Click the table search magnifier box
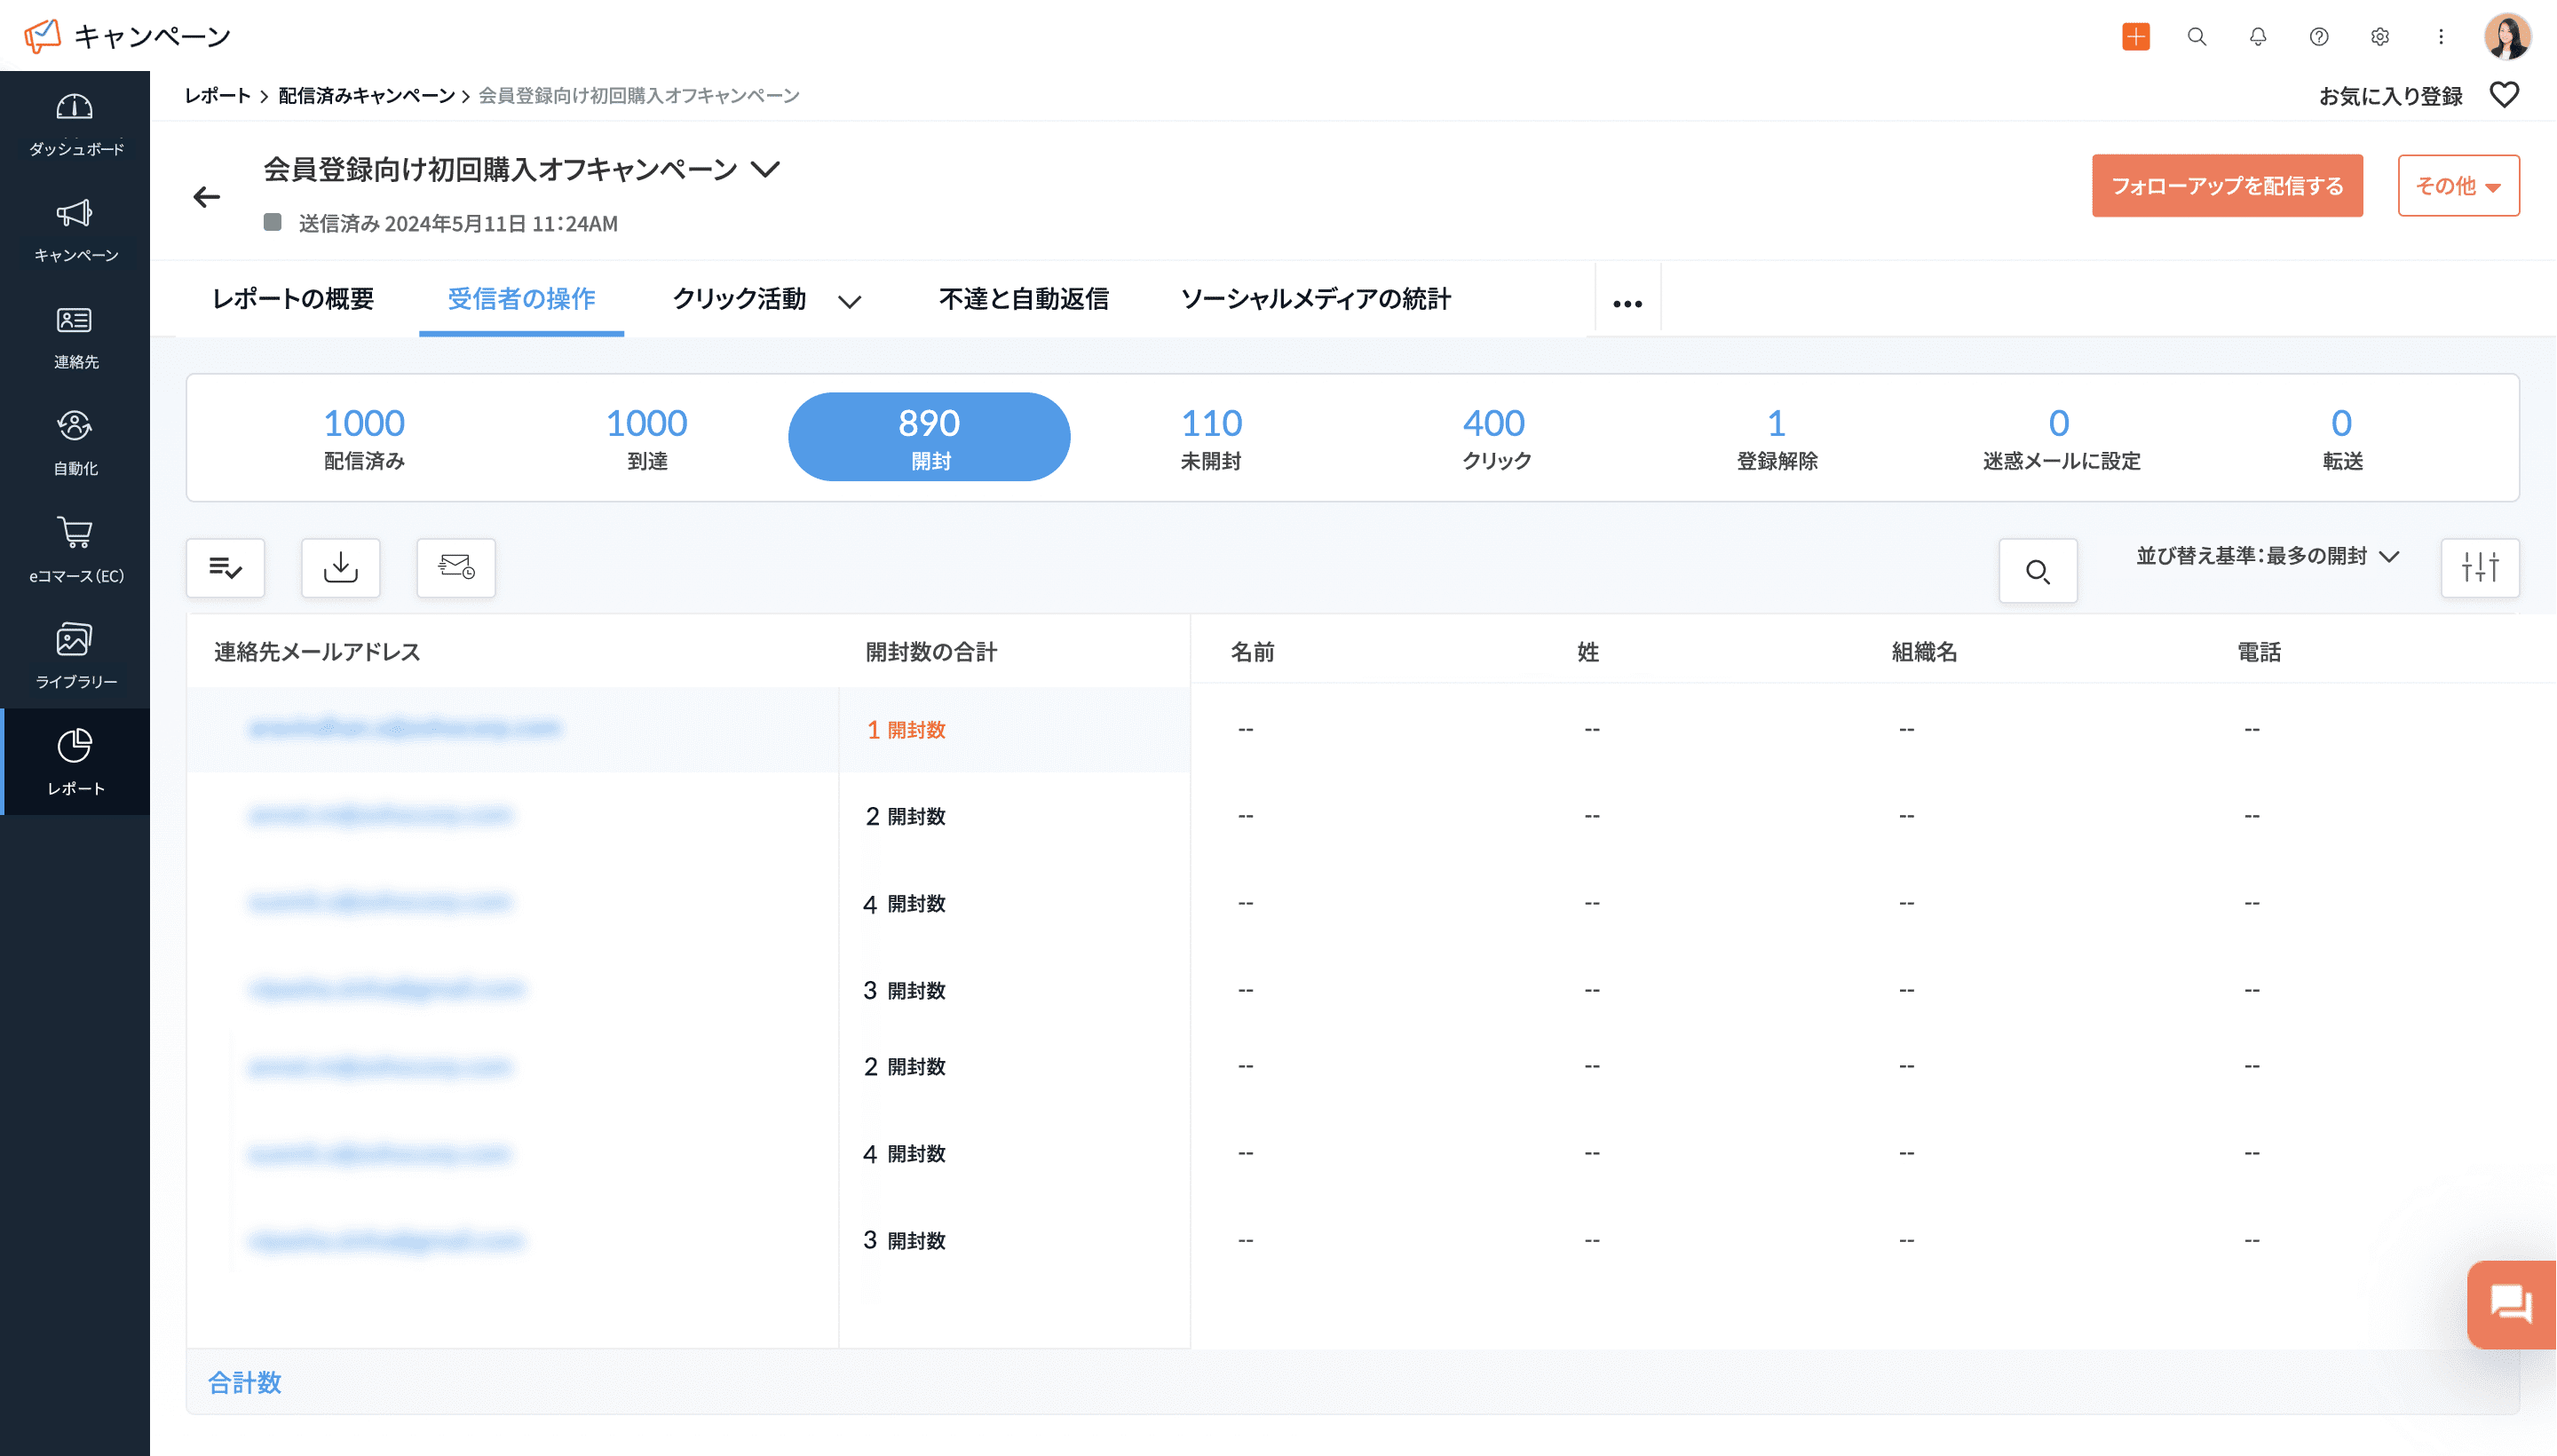This screenshot has height=1456, width=2557. pos(2038,571)
